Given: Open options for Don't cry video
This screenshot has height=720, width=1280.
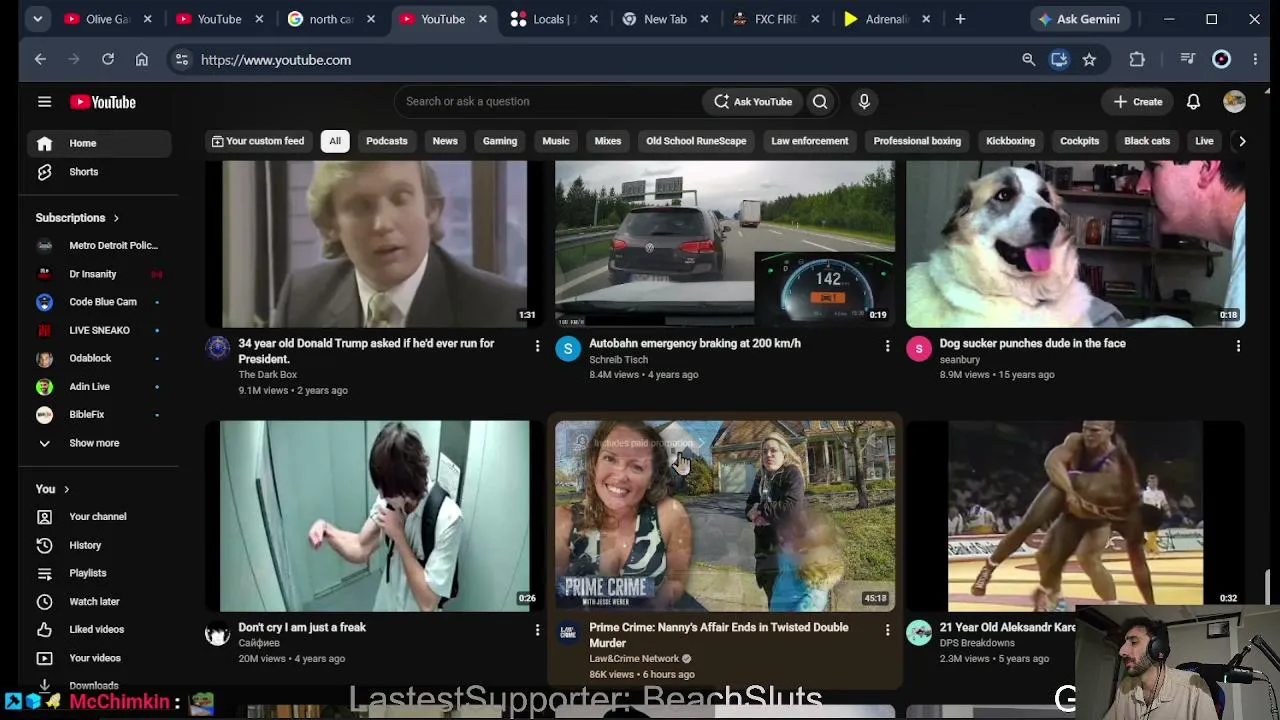Looking at the screenshot, I should point(537,630).
